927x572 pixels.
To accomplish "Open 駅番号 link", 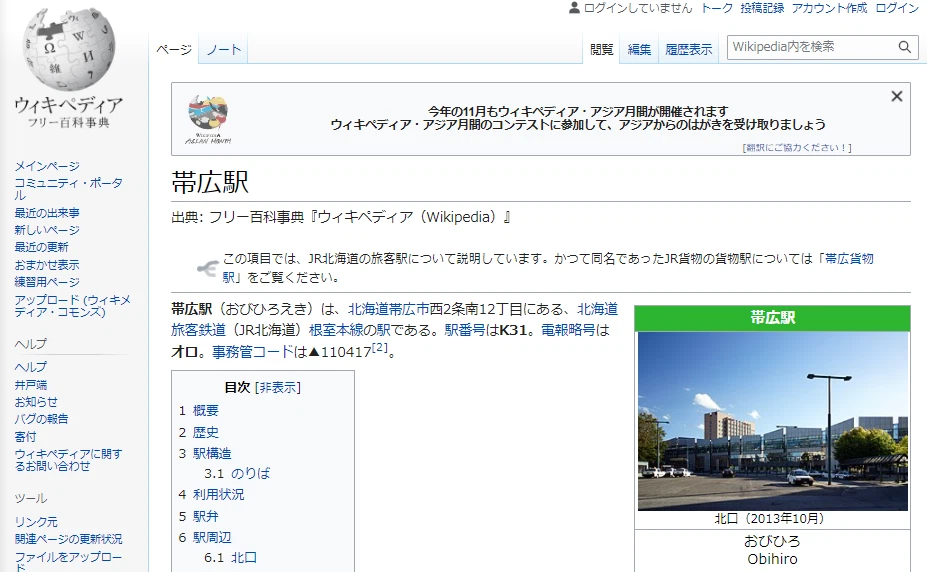I will (465, 330).
